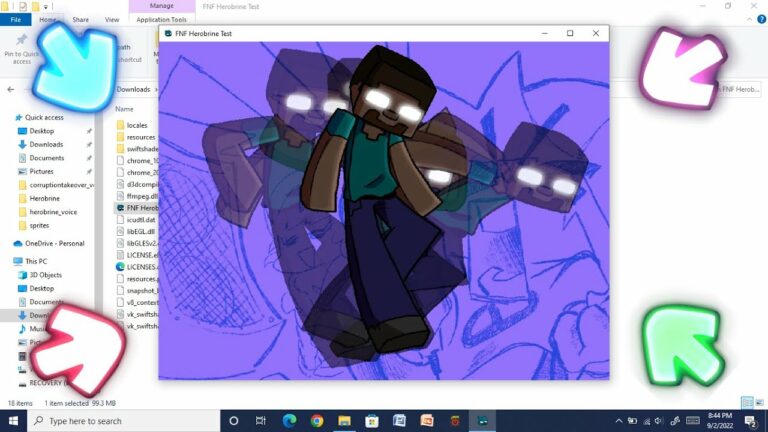The height and width of the screenshot is (432, 768).
Task: Open the sprites folder in sidebar
Action: (x=39, y=225)
